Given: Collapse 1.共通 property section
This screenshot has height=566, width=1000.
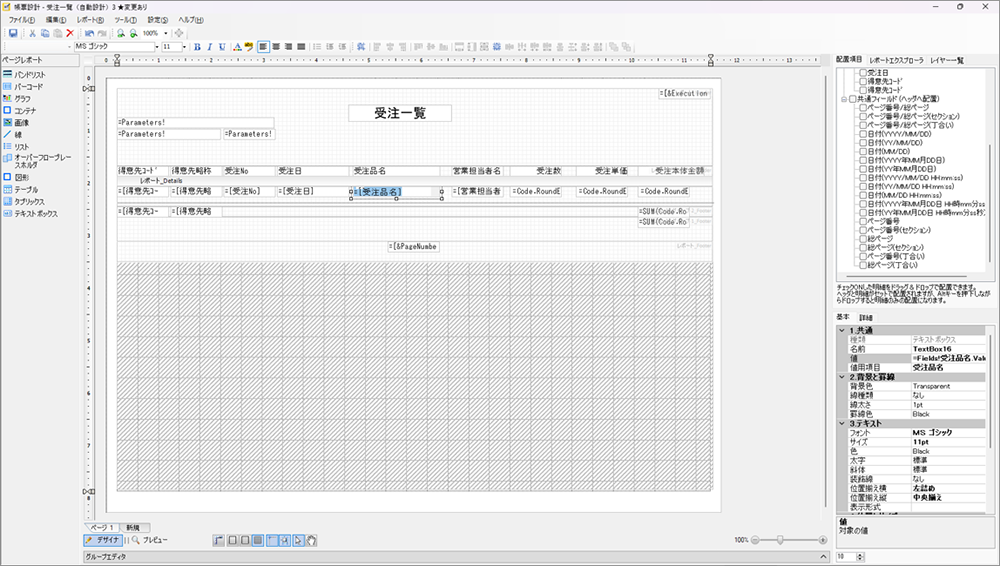Looking at the screenshot, I should tap(842, 331).
